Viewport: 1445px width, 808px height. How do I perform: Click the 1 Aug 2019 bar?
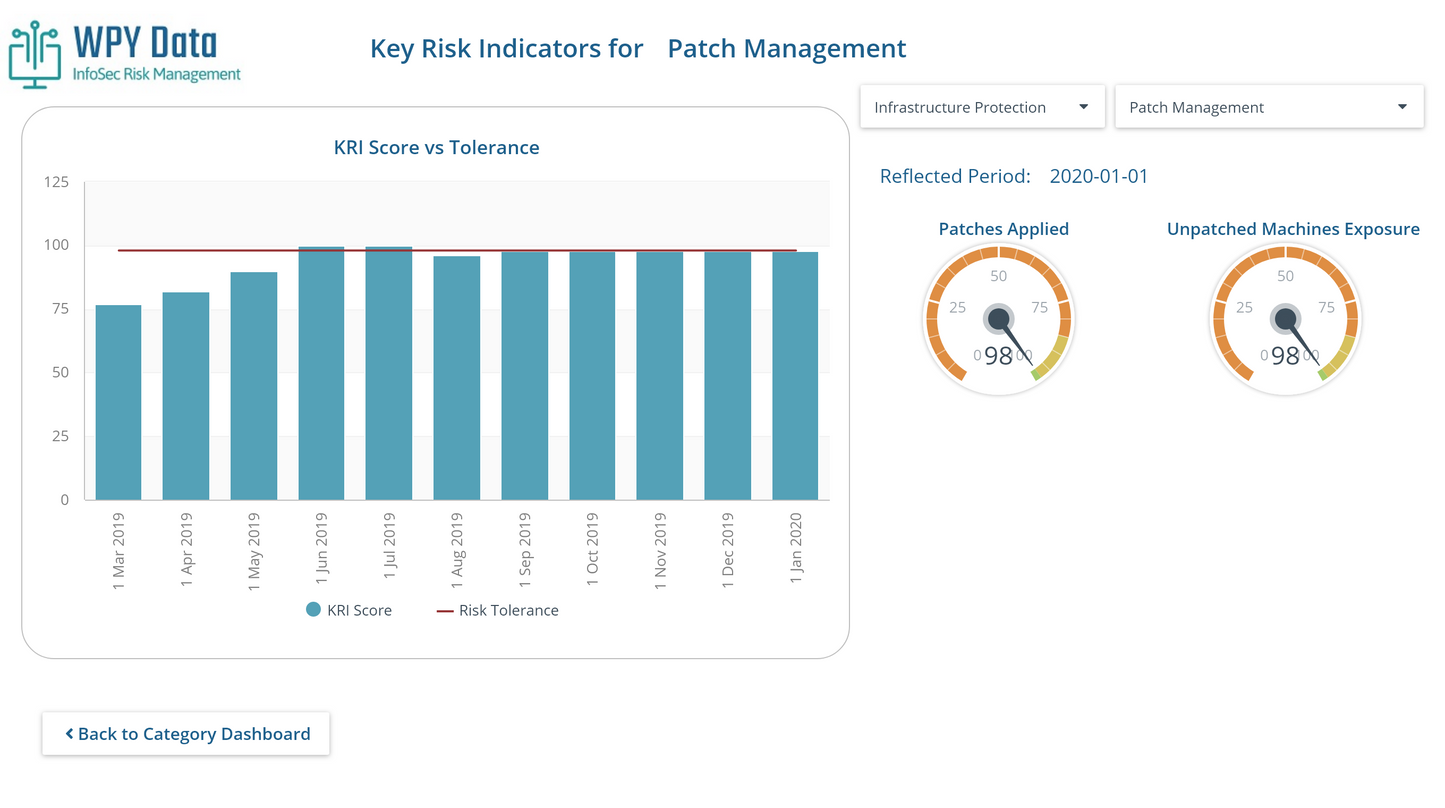point(456,378)
